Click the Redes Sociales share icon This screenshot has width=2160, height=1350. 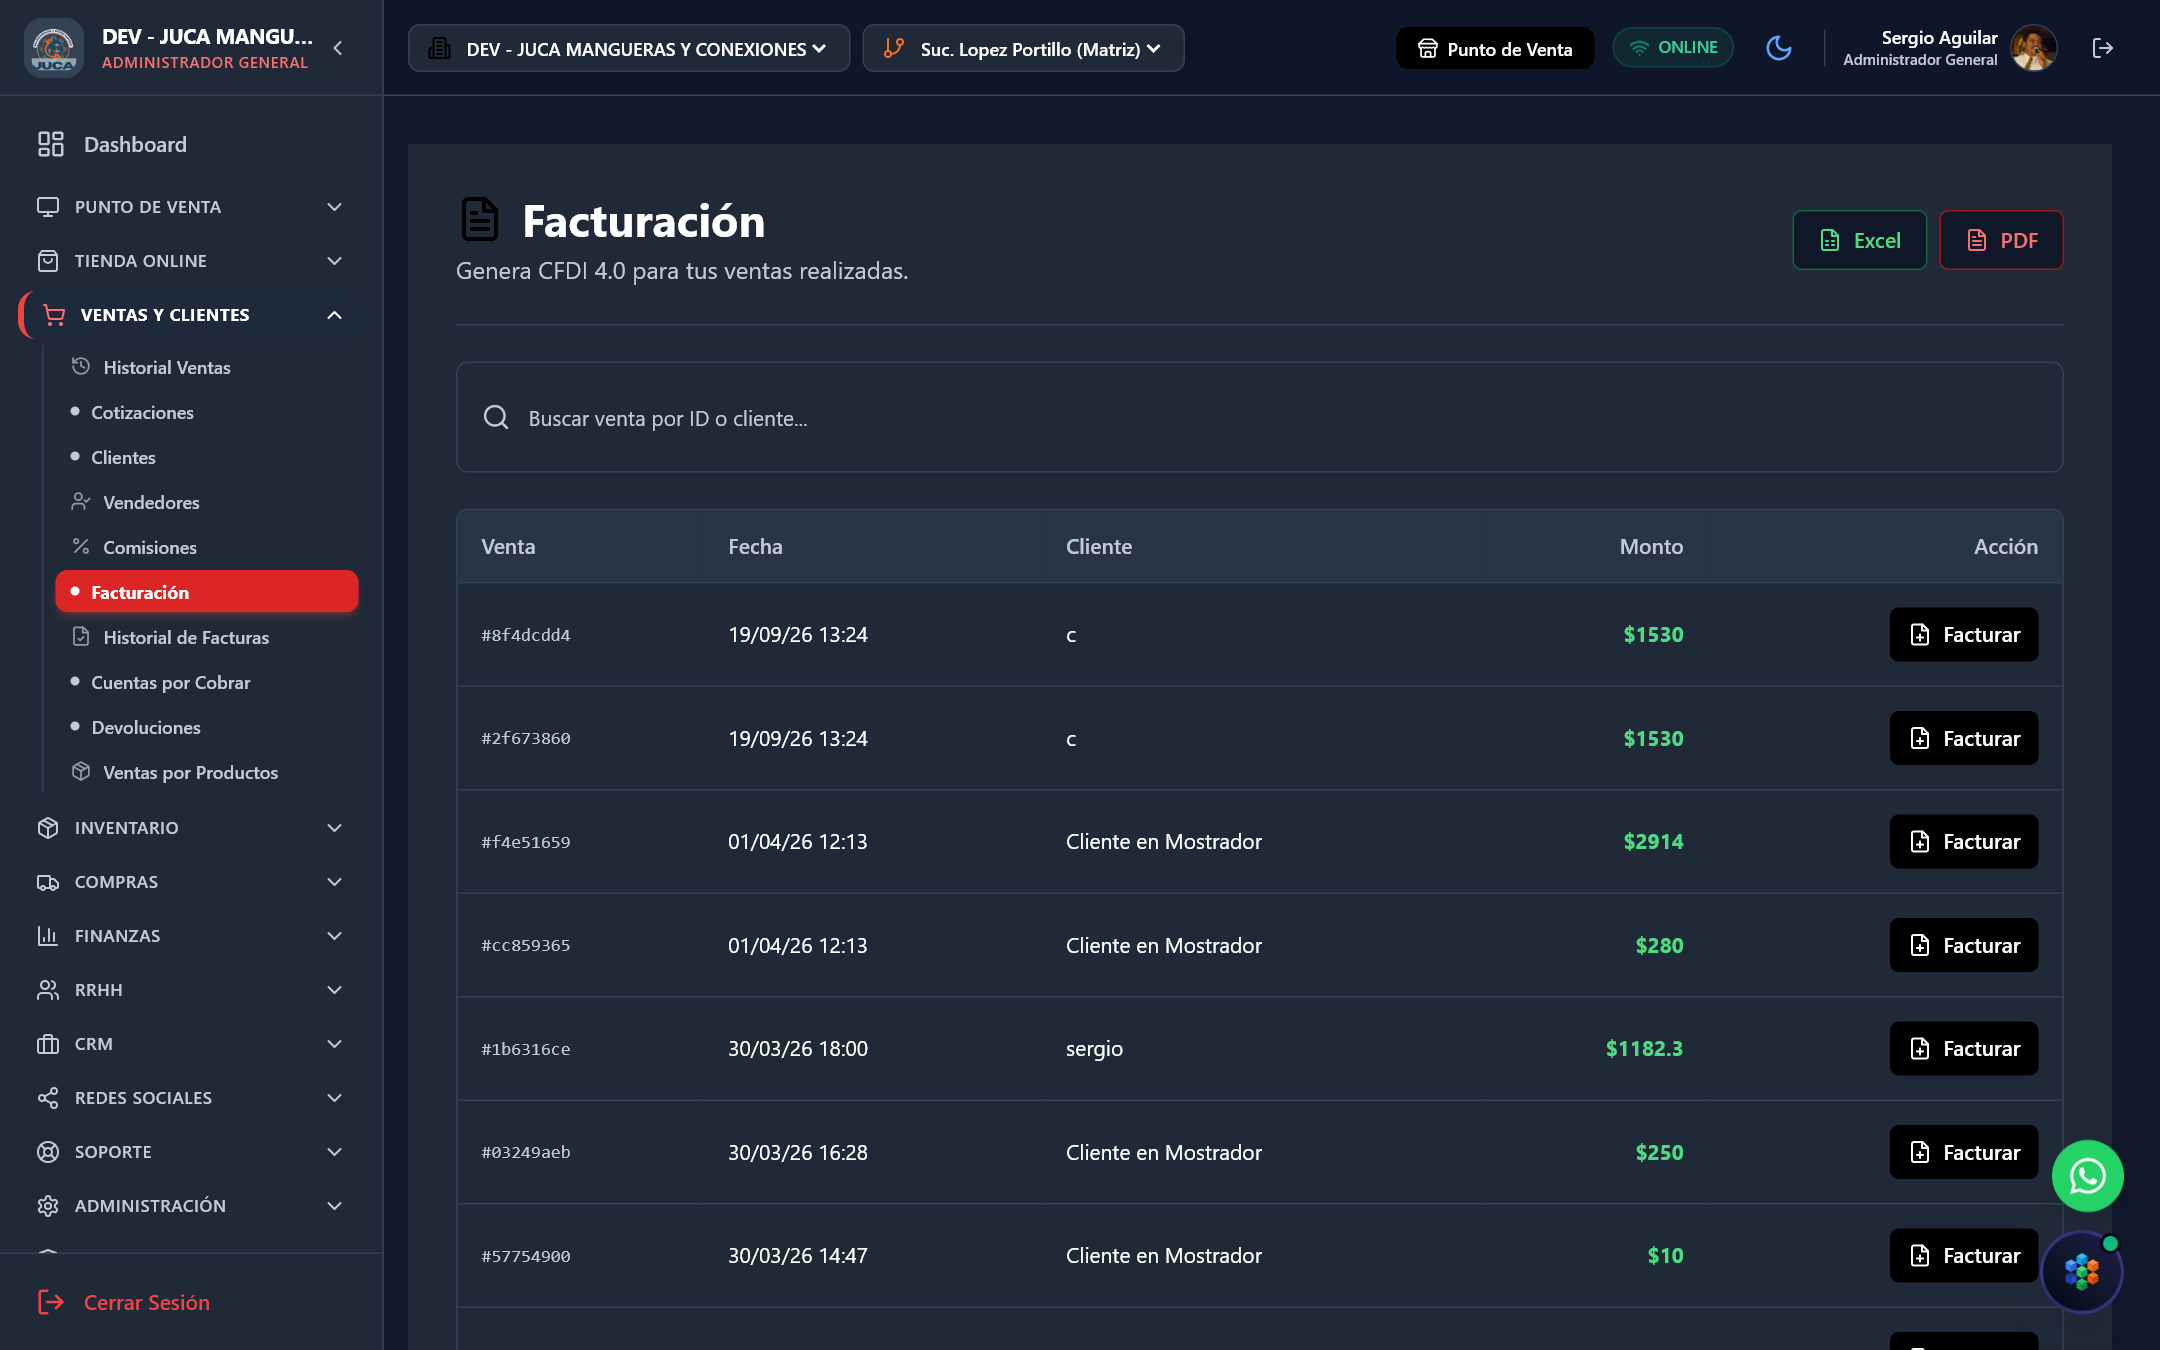point(48,1098)
